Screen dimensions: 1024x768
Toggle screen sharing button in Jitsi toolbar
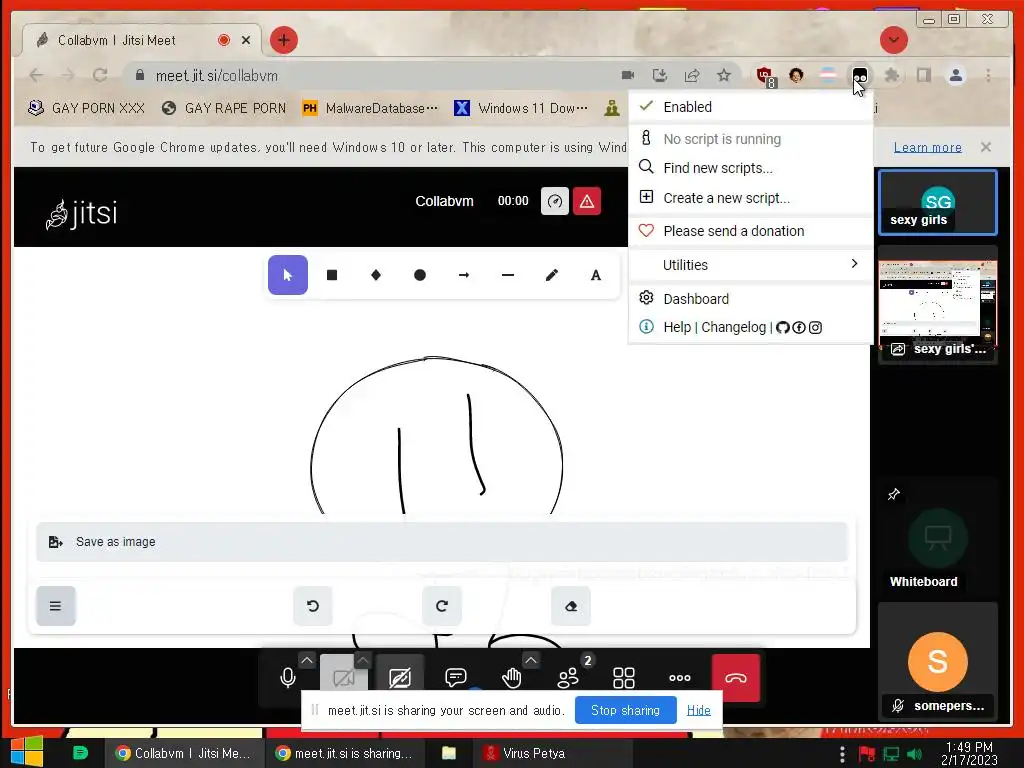pyautogui.click(x=400, y=678)
